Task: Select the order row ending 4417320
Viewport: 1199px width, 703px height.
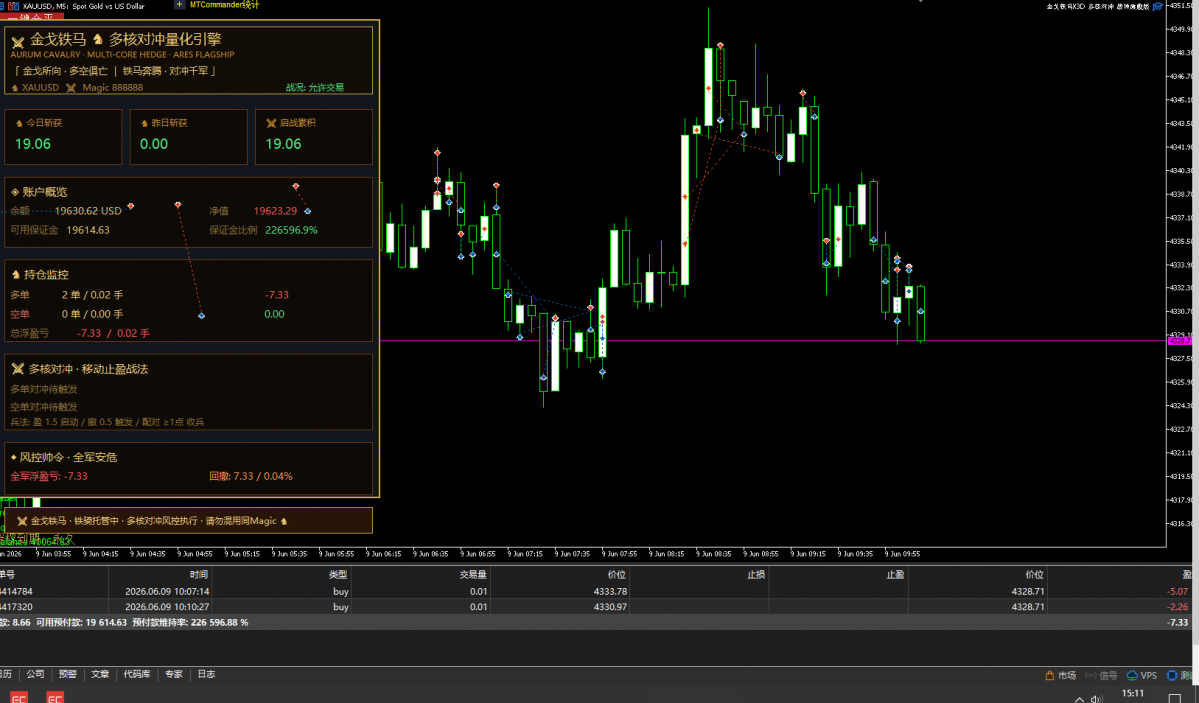Action: coord(596,607)
